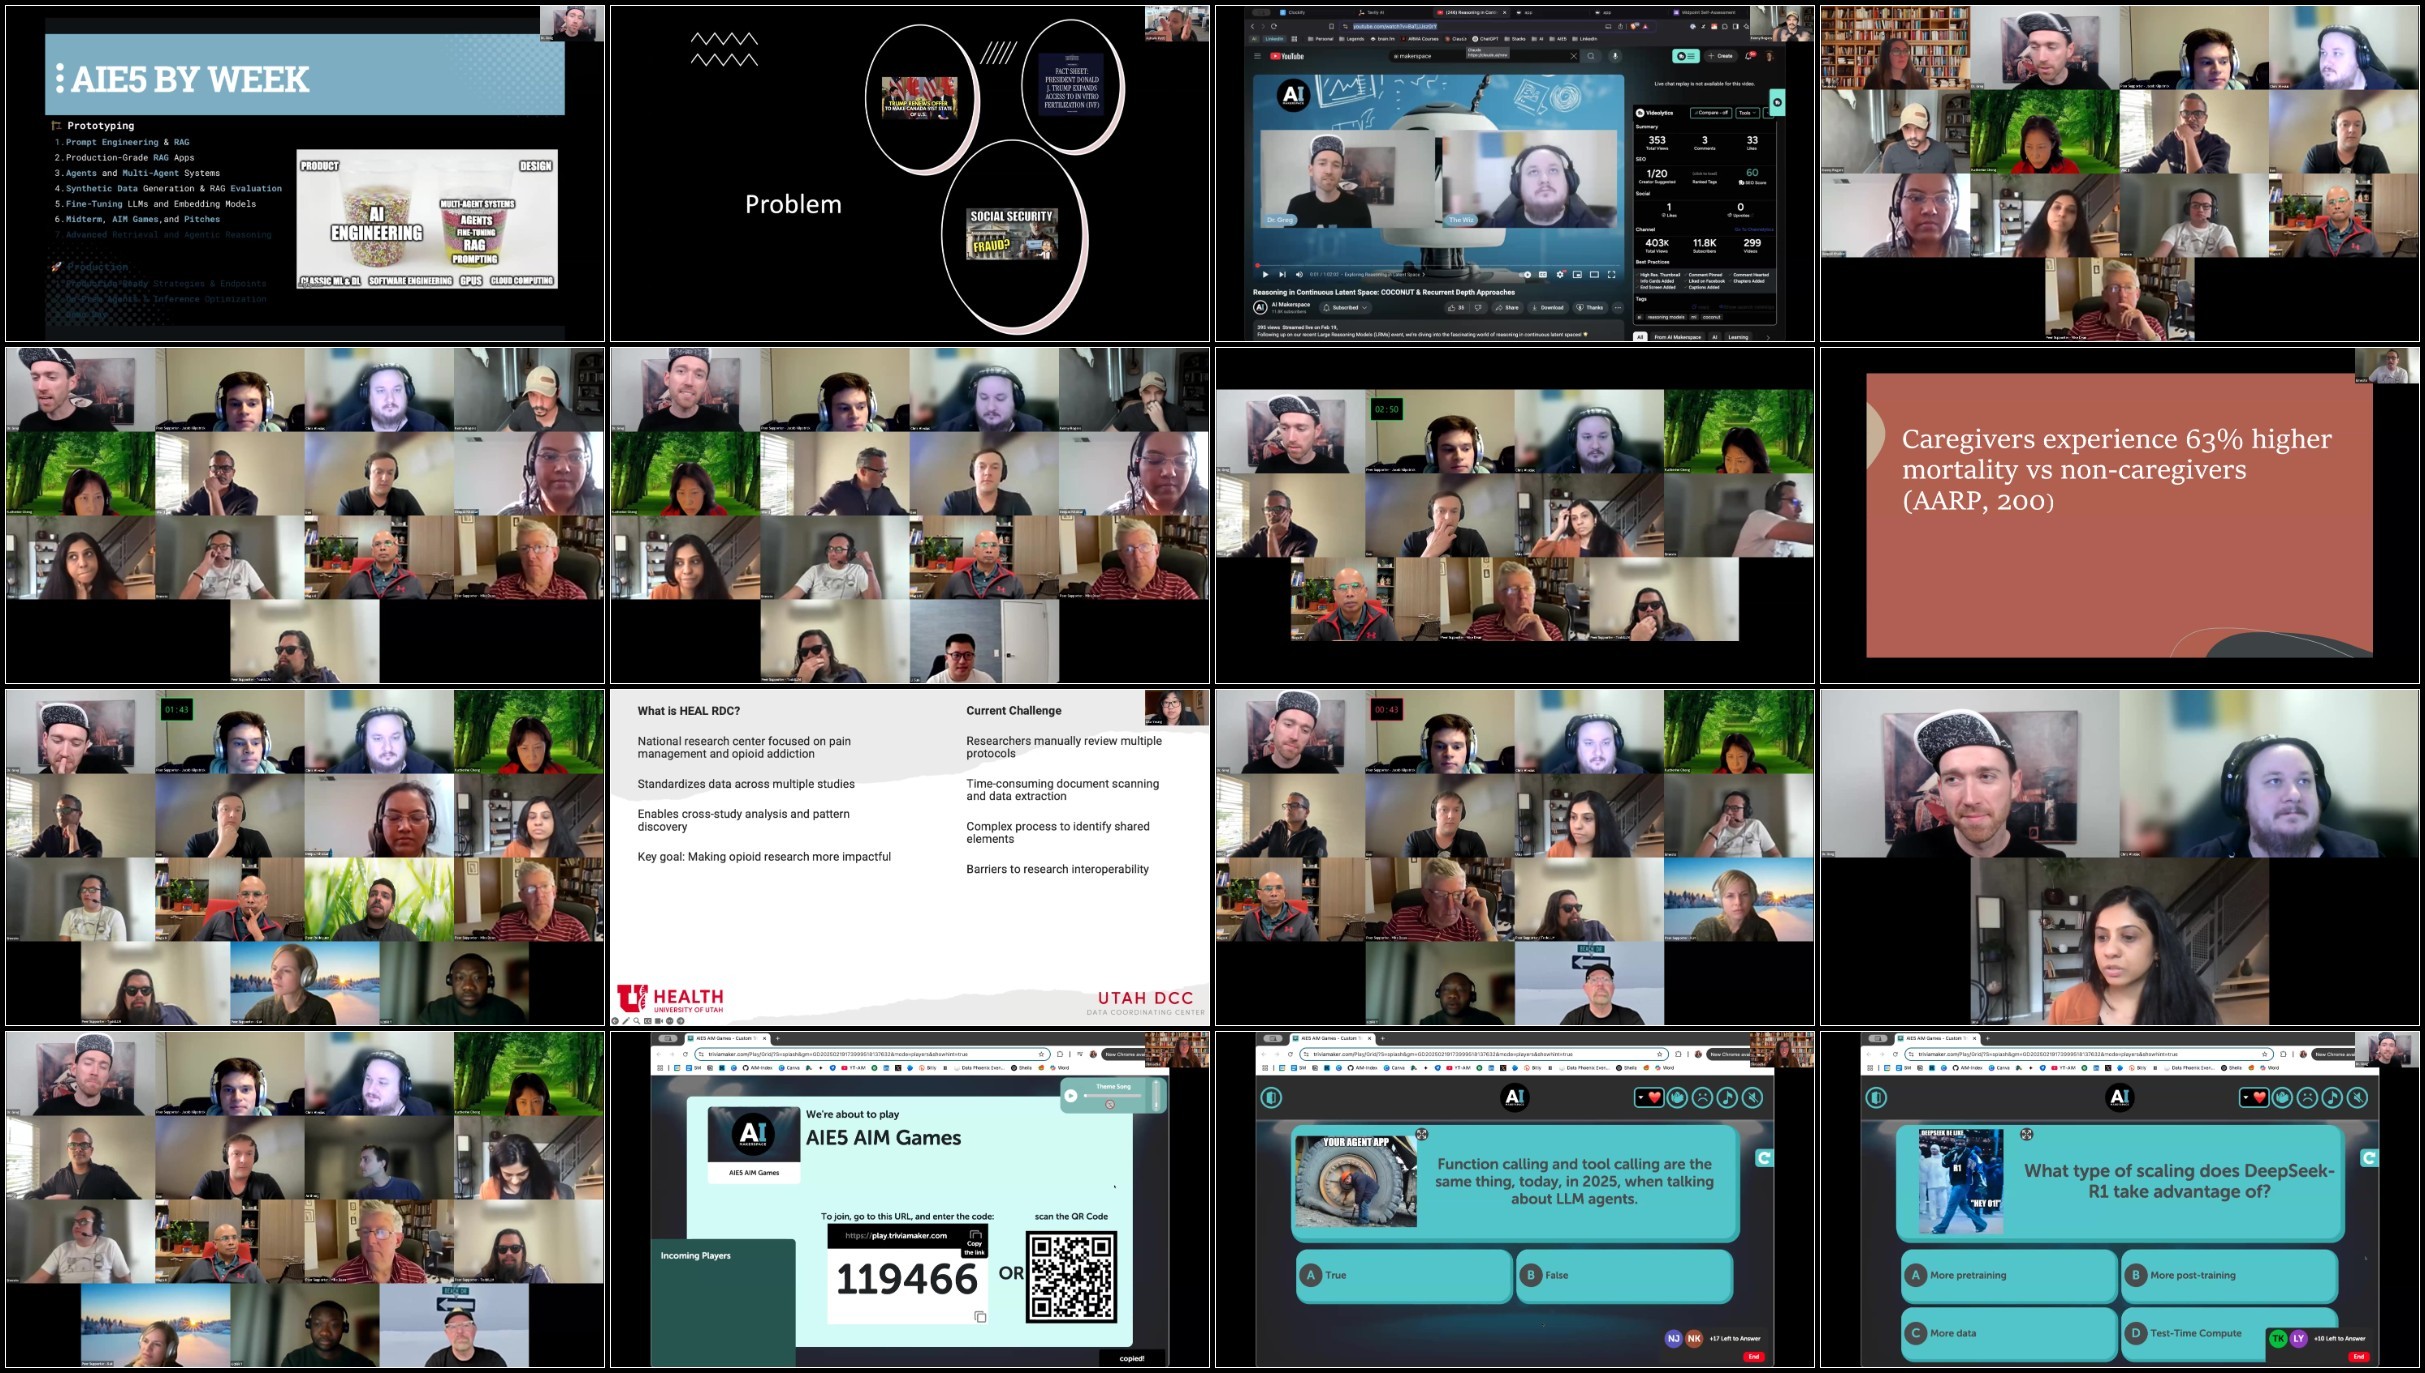Open the Videolytics Tools dropdown
Screen dimensions: 2425x1373
click(x=1747, y=113)
